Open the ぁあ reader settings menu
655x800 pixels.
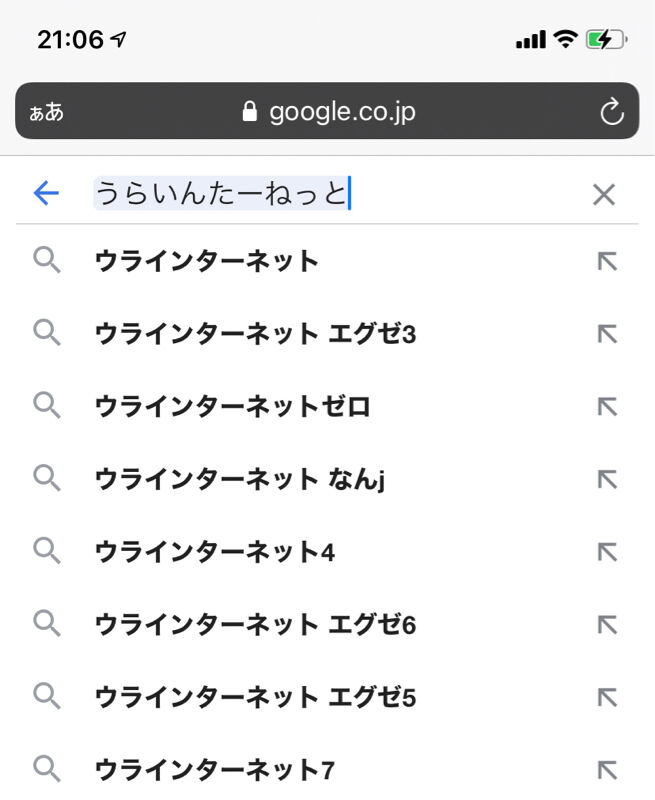[46, 112]
